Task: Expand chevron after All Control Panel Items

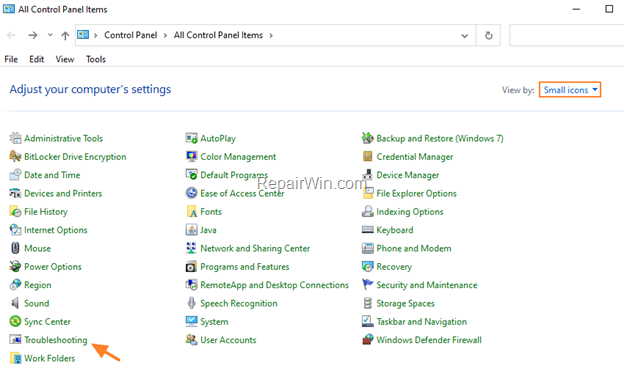Action: 271,35
